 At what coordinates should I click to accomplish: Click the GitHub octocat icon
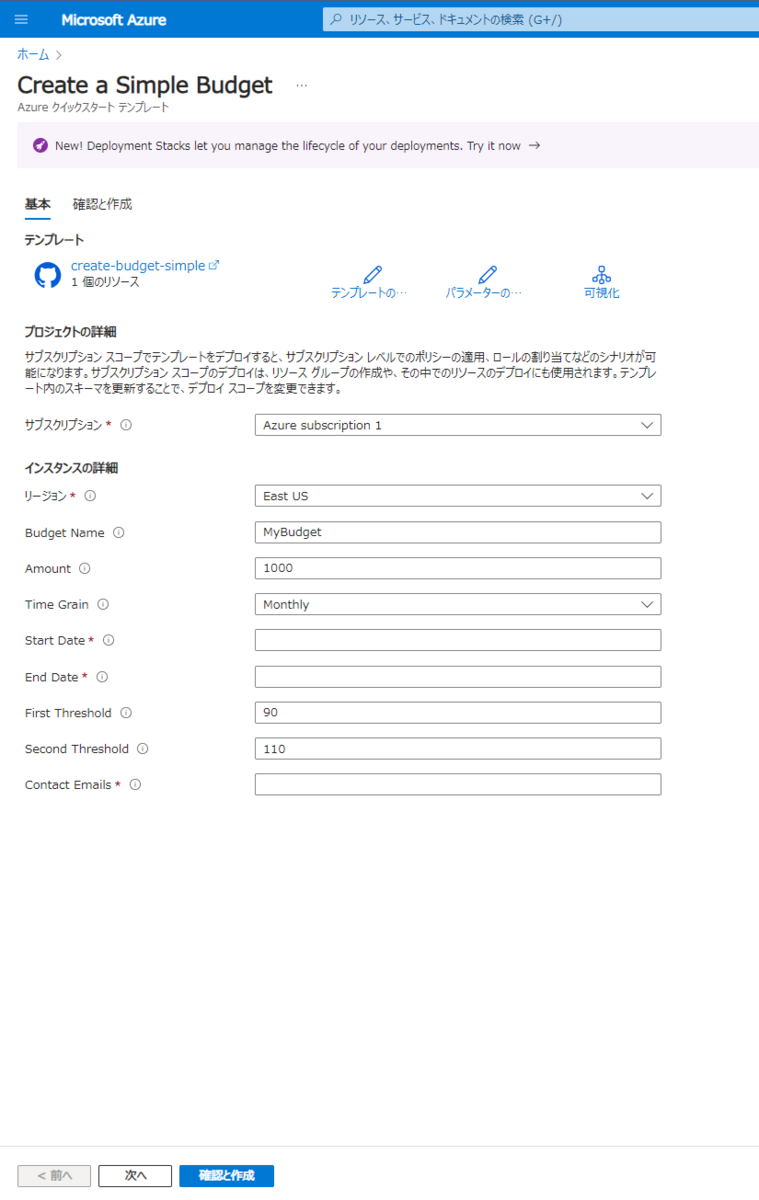click(47, 275)
